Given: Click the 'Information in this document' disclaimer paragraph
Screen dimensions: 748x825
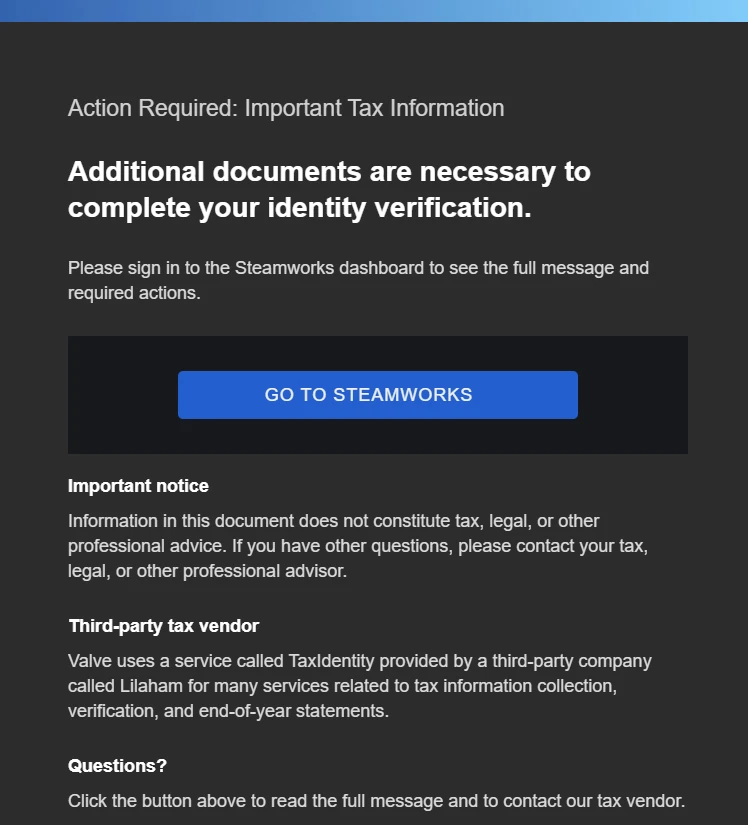Looking at the screenshot, I should tap(358, 546).
